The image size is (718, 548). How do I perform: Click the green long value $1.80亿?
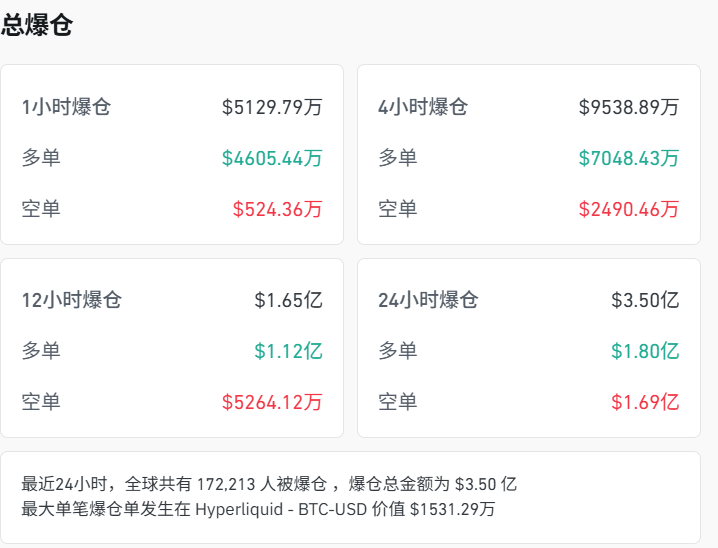coord(645,351)
